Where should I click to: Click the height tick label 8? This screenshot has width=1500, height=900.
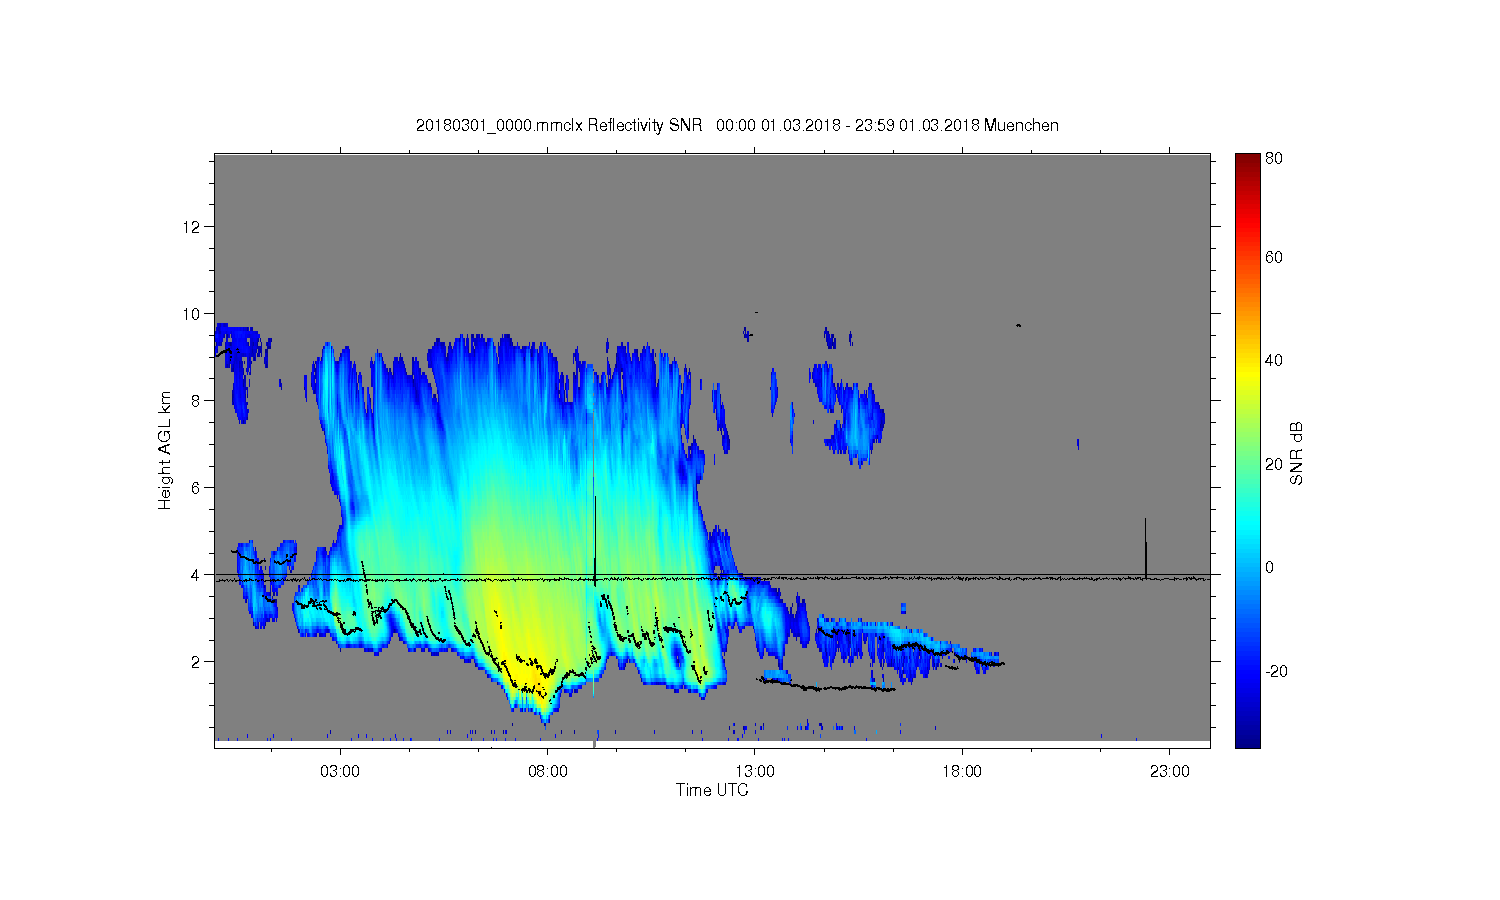[197, 401]
